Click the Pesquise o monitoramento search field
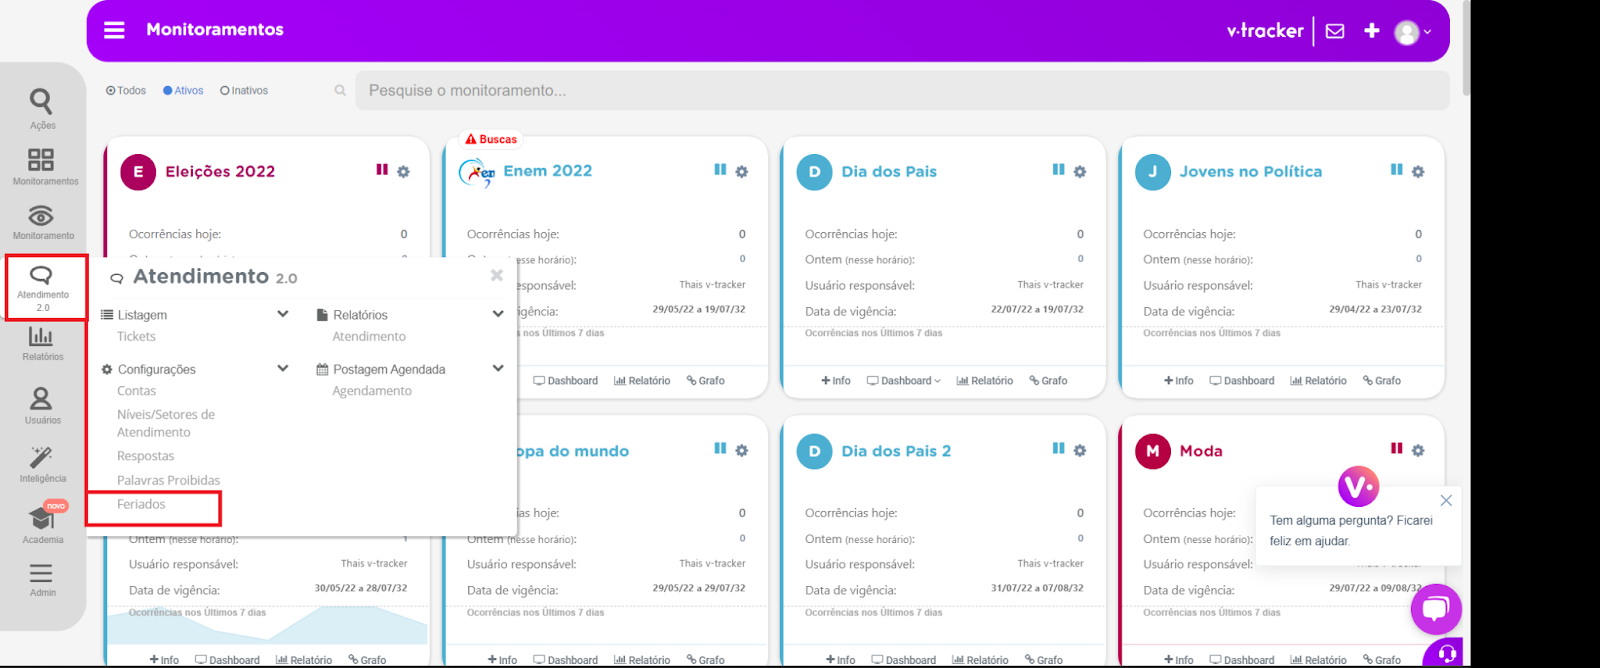Viewport: 1600px width, 668px height. coord(902,90)
